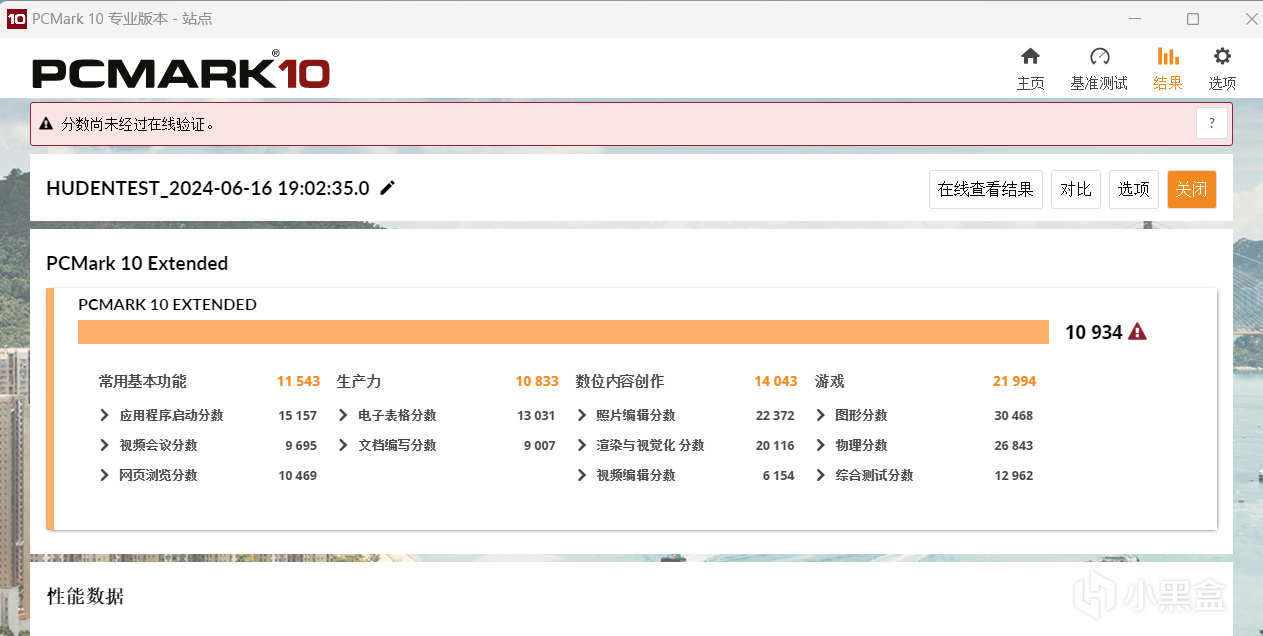Click the value 10 469
Viewport: 1263px width, 636px height.
coord(298,475)
